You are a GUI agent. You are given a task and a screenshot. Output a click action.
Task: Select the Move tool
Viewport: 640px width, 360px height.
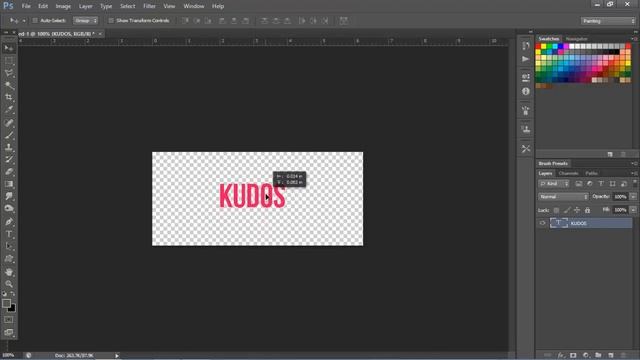tap(9, 49)
